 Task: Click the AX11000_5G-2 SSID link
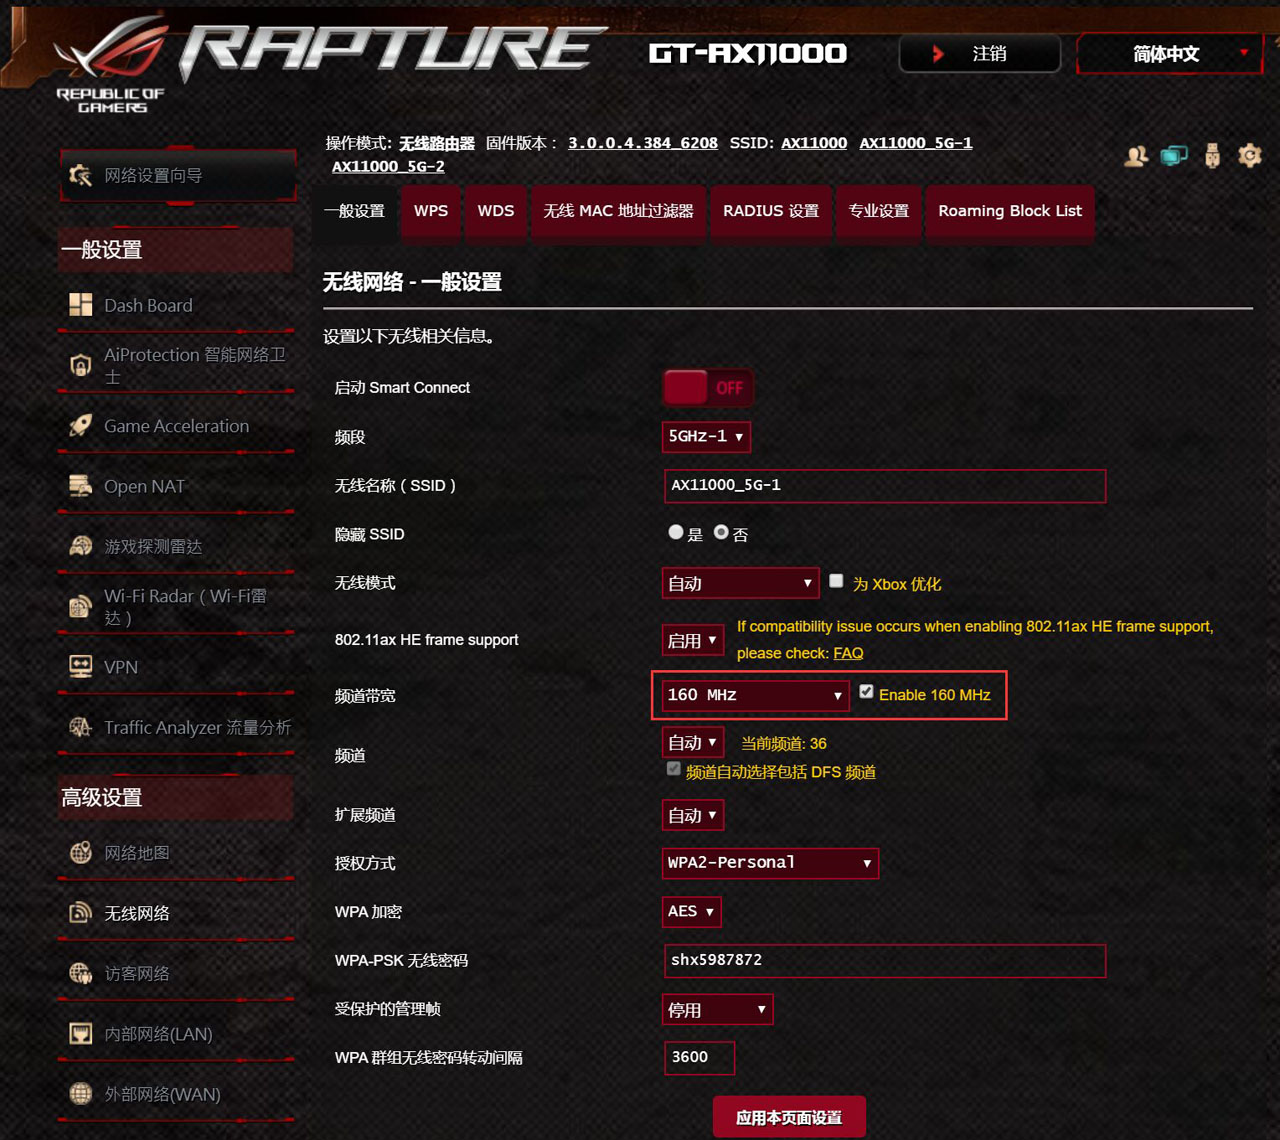point(388,166)
